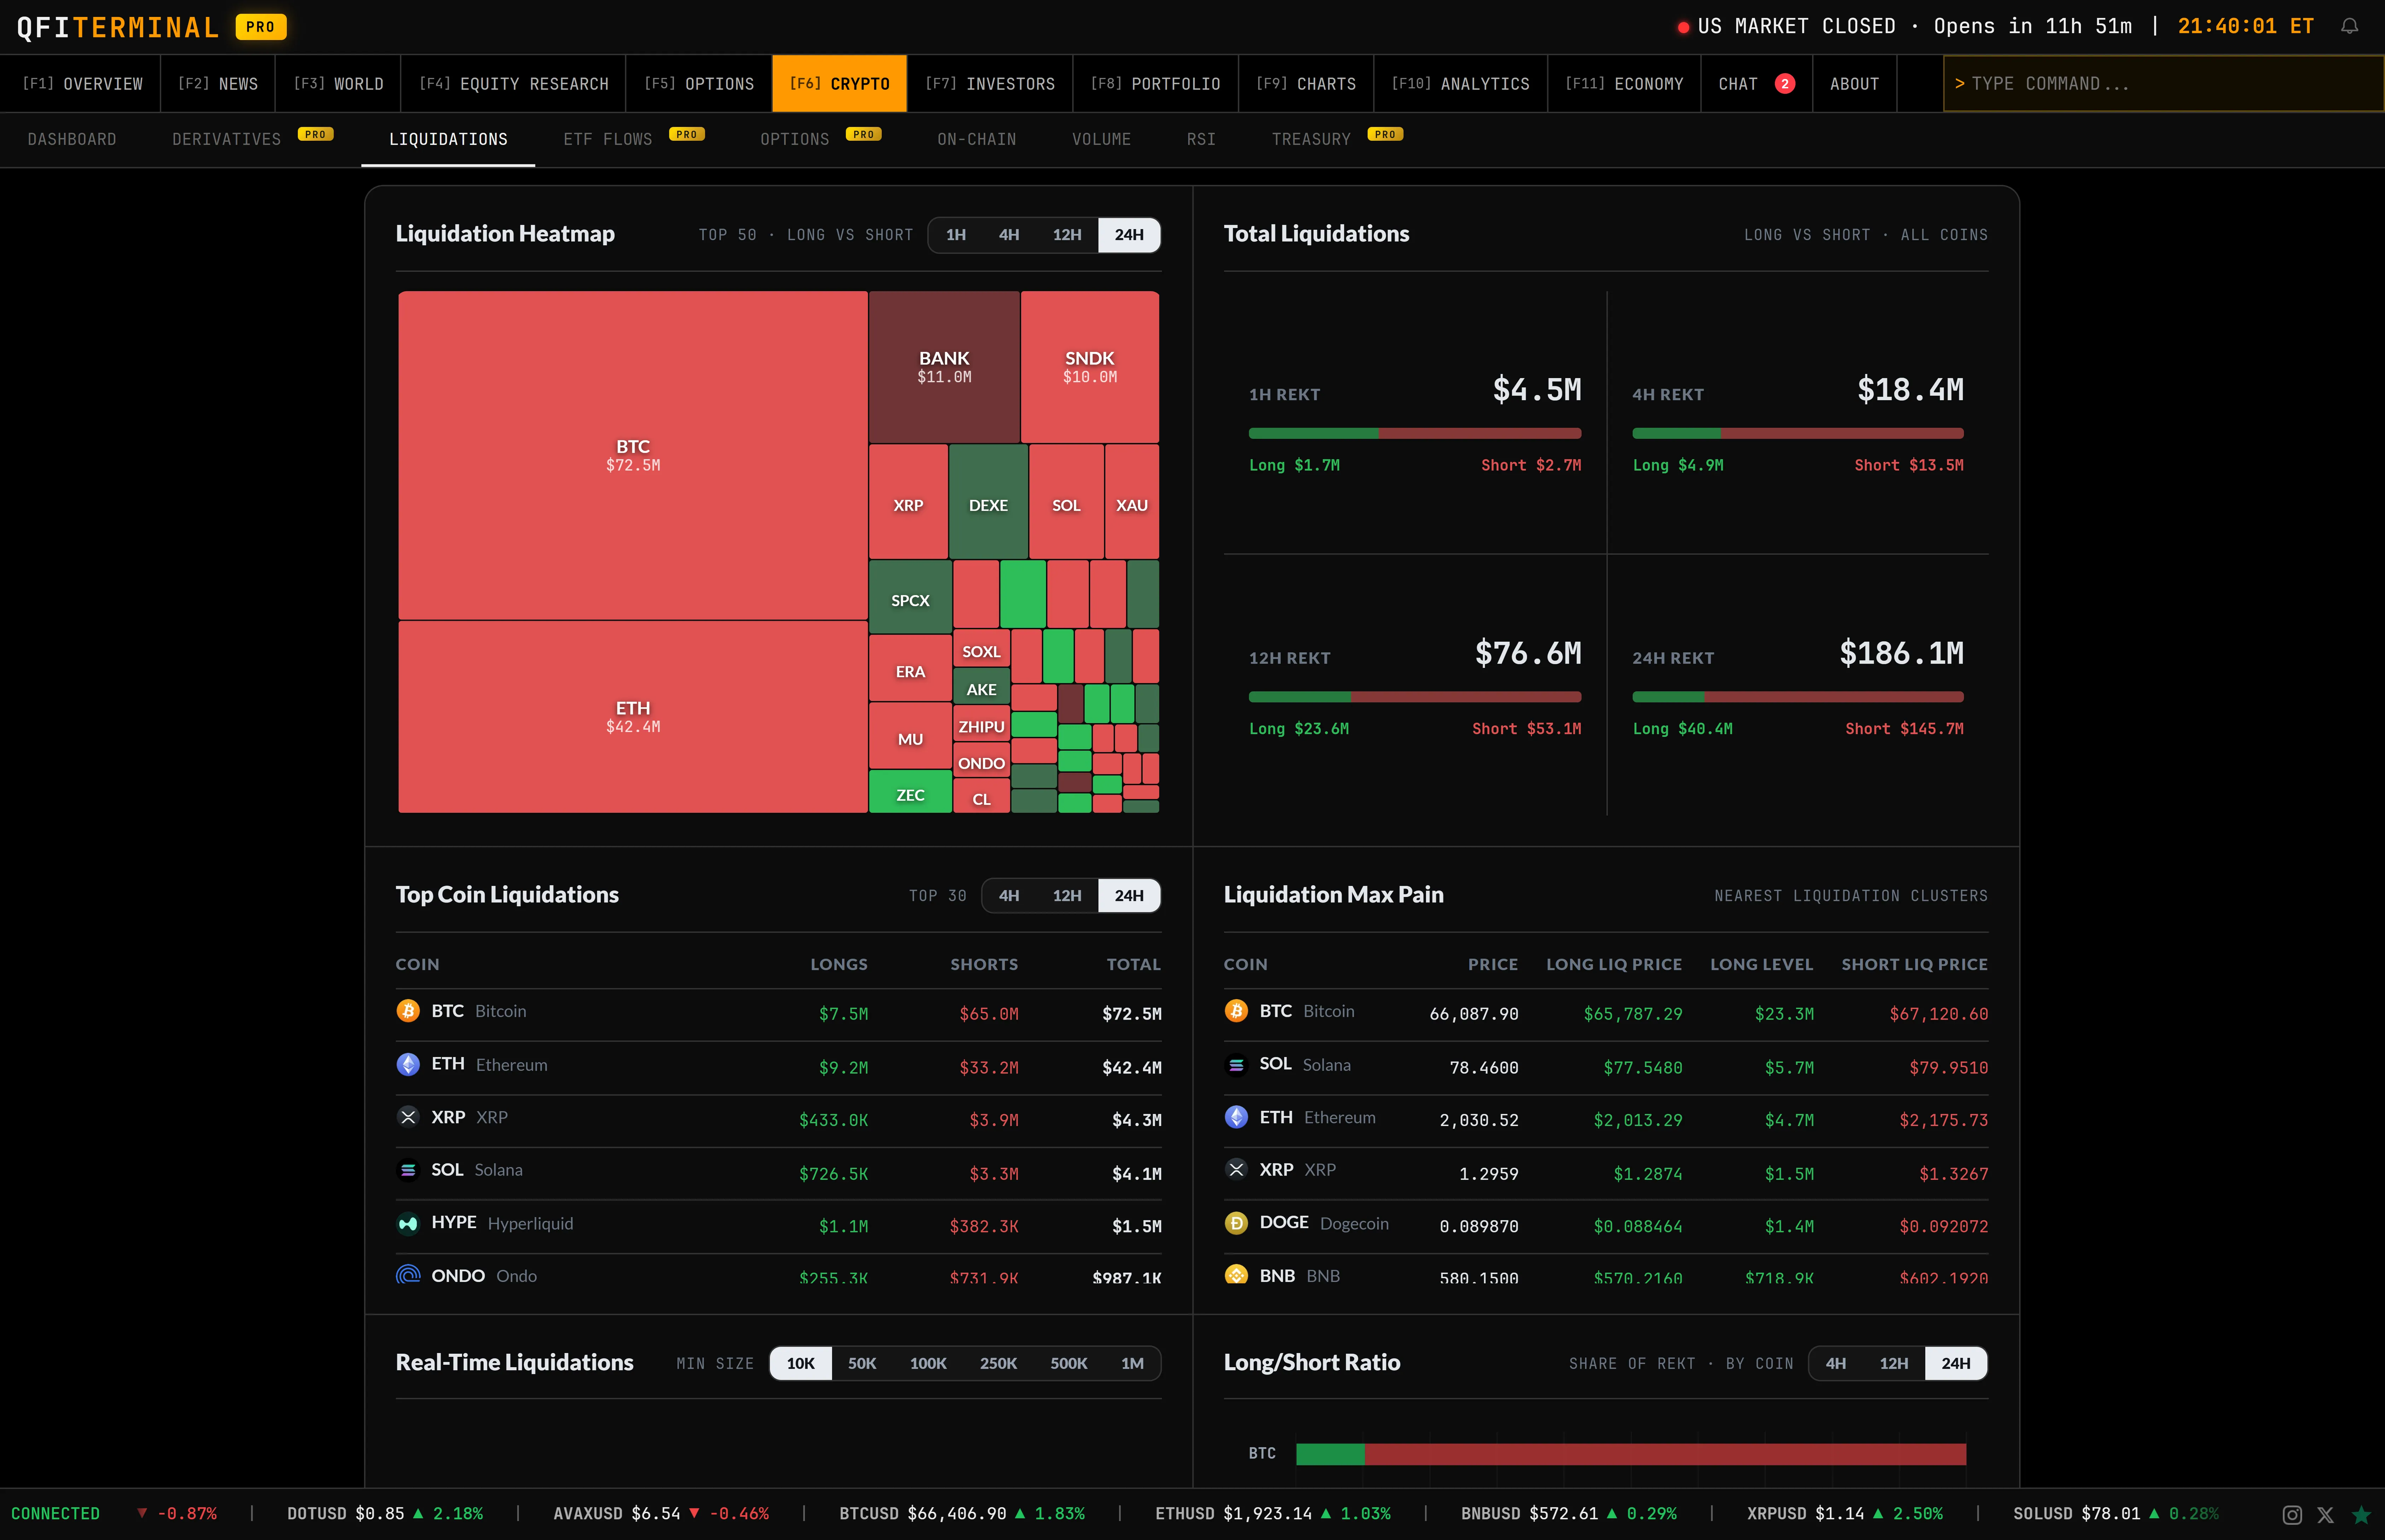Click the Bitcoin icon in Top Coin Liquidations
This screenshot has height=1540, width=2385.
coord(408,1011)
